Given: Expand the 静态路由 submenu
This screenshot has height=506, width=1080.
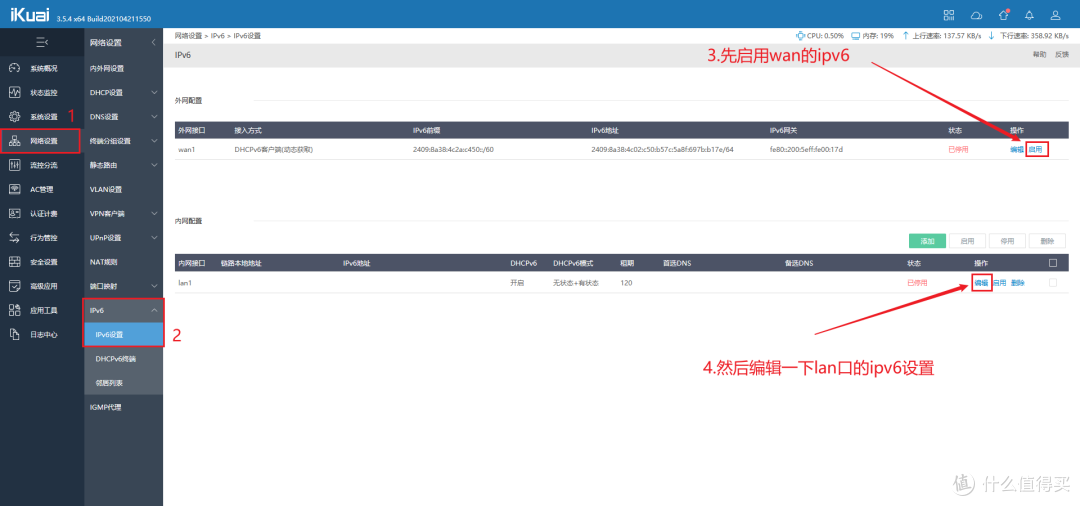Looking at the screenshot, I should 154,165.
